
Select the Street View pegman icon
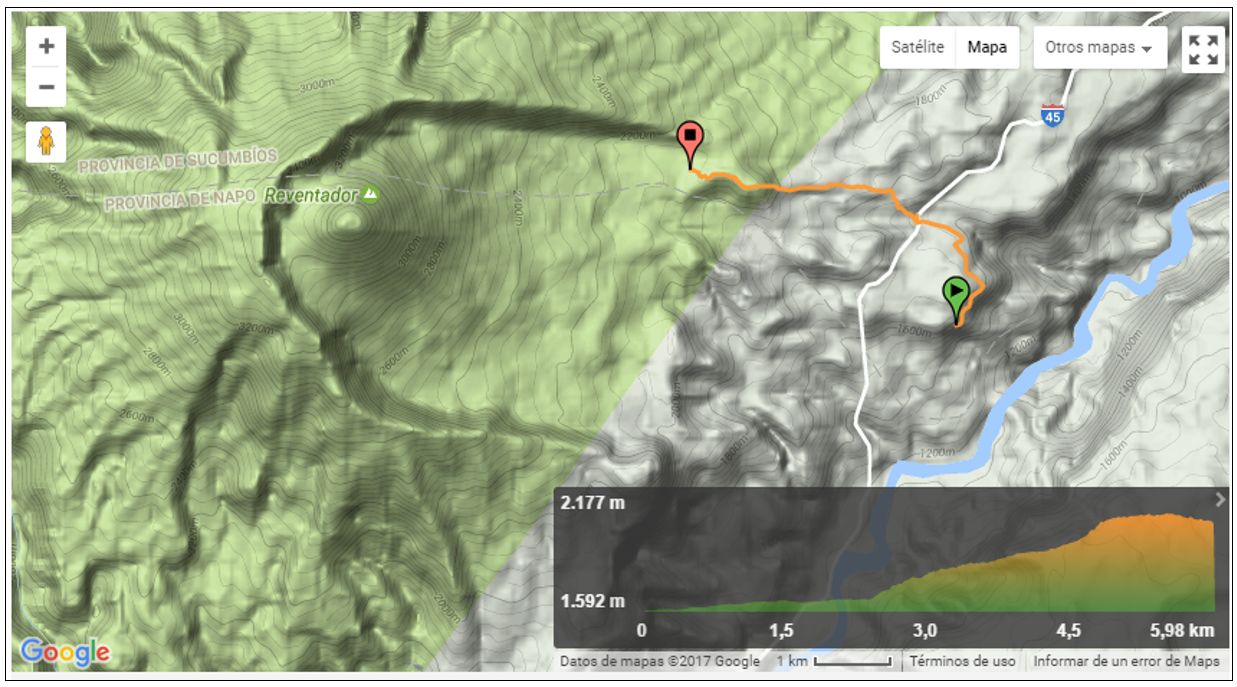point(46,143)
